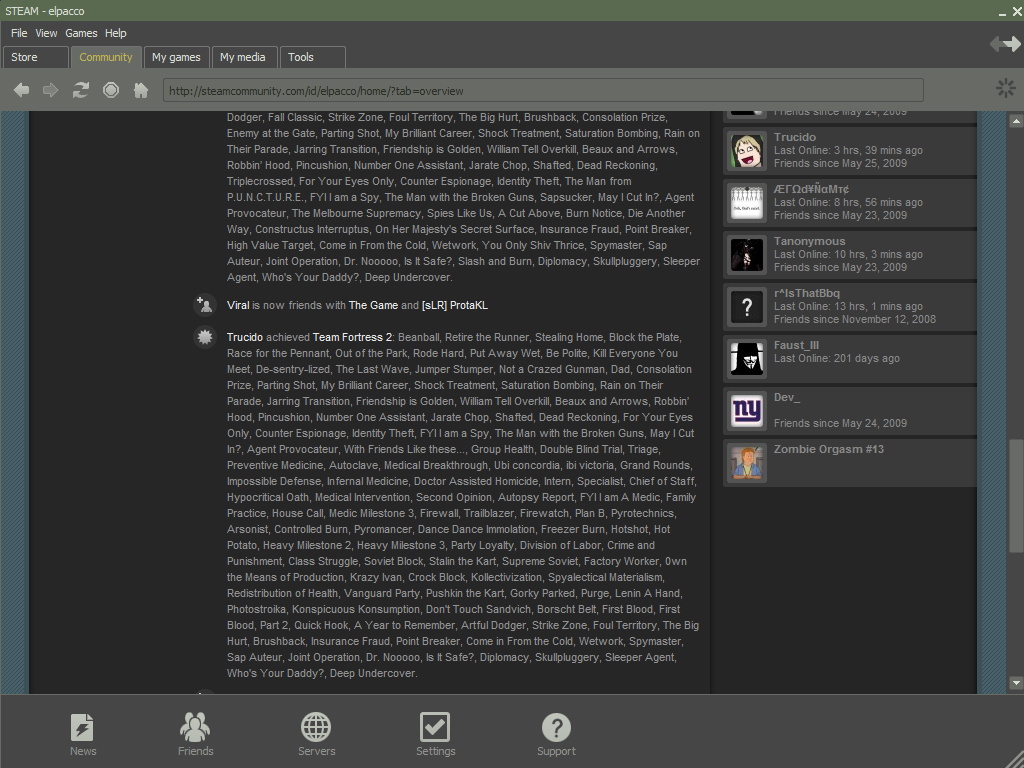Open Trucido name in friends list

tap(795, 137)
